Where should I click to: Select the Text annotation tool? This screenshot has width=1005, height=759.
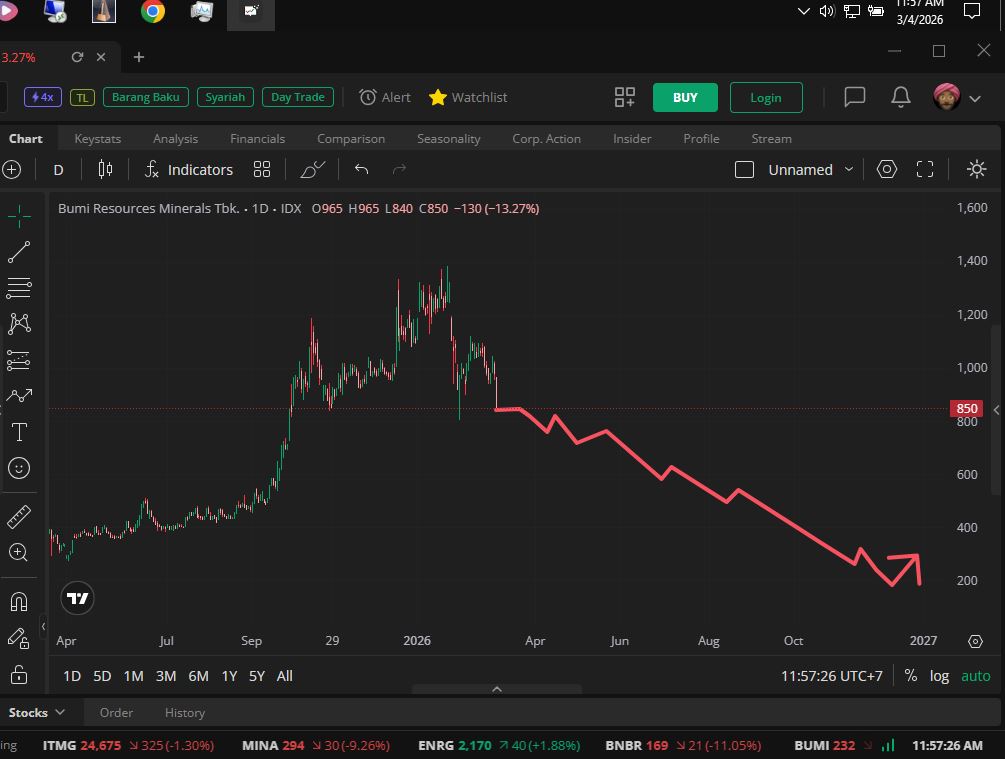19,432
